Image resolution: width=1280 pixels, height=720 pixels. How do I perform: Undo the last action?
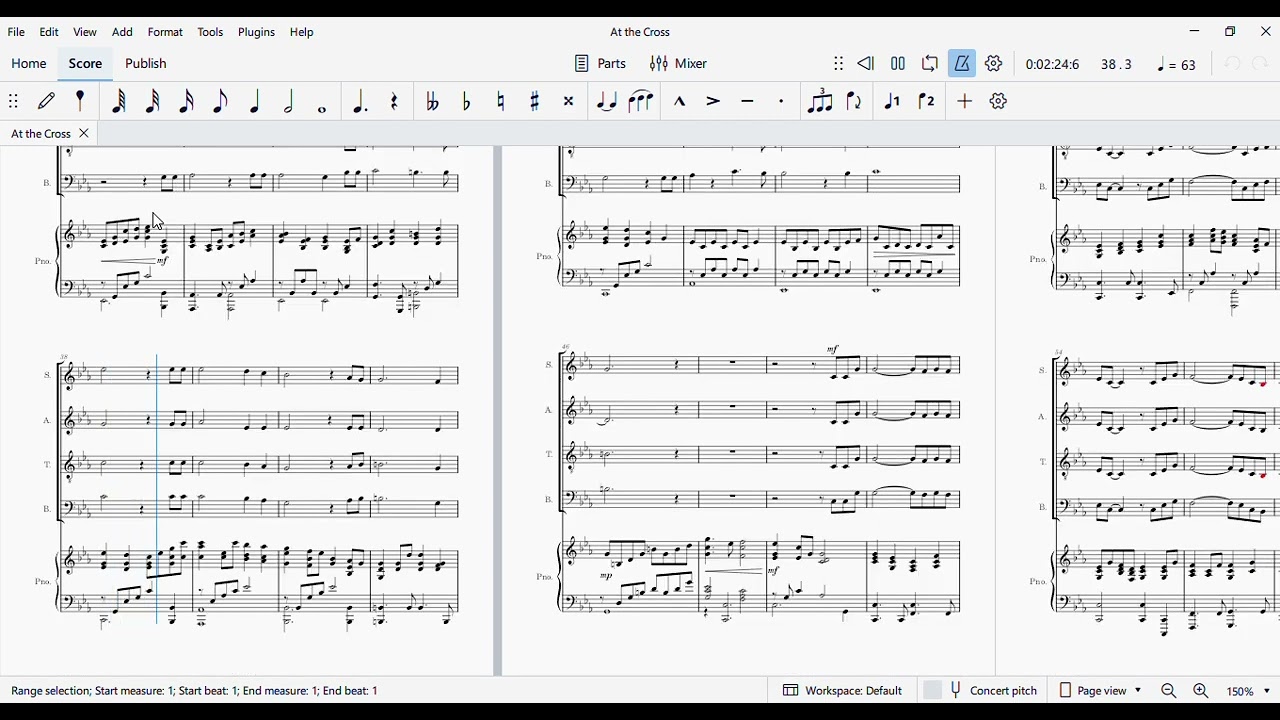[1233, 64]
